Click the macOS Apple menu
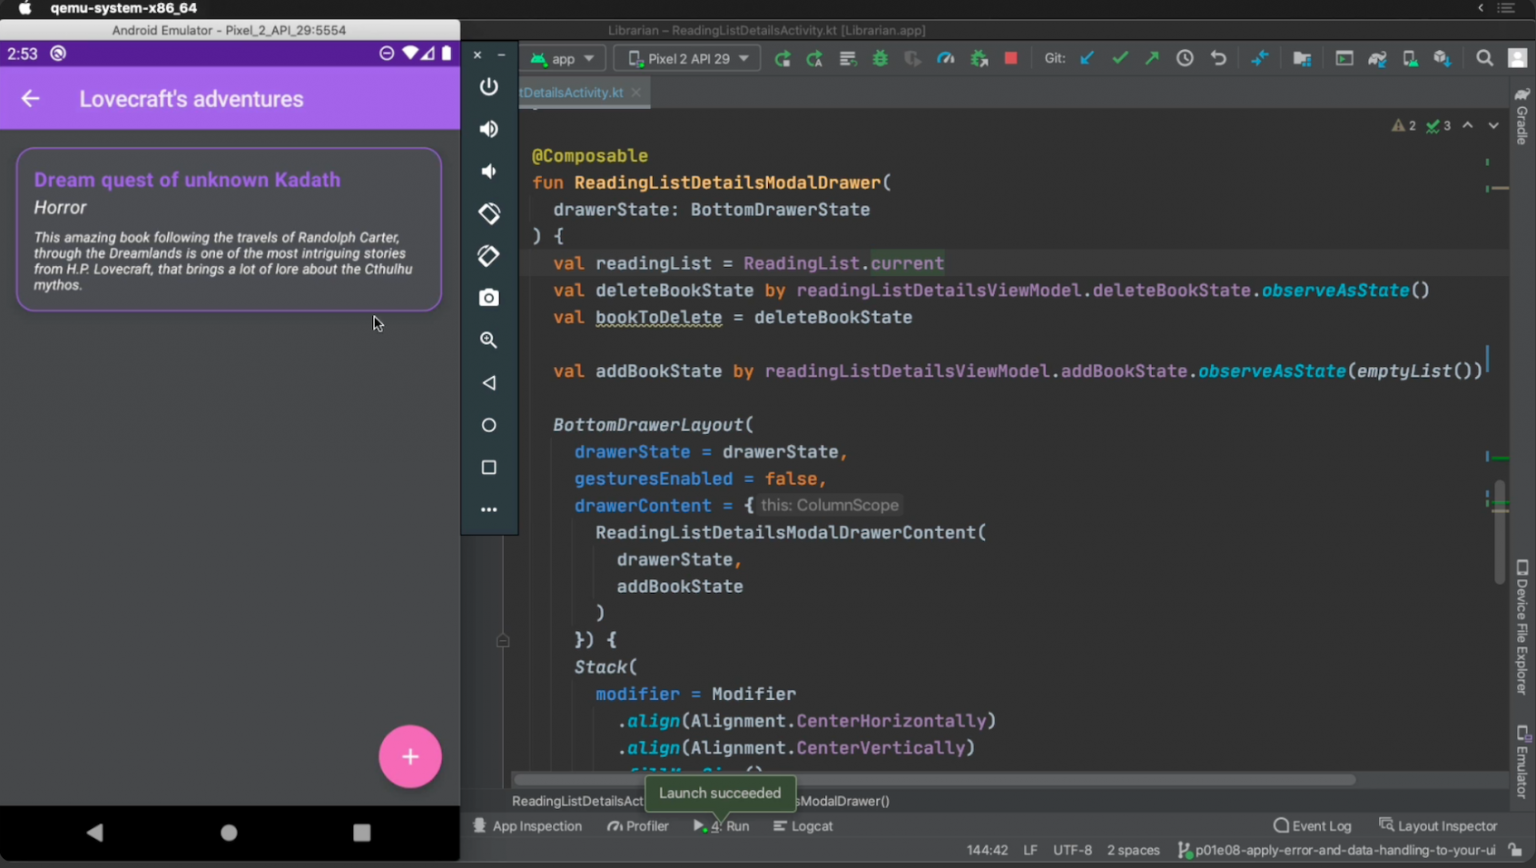The height and width of the screenshot is (868, 1536). point(25,8)
